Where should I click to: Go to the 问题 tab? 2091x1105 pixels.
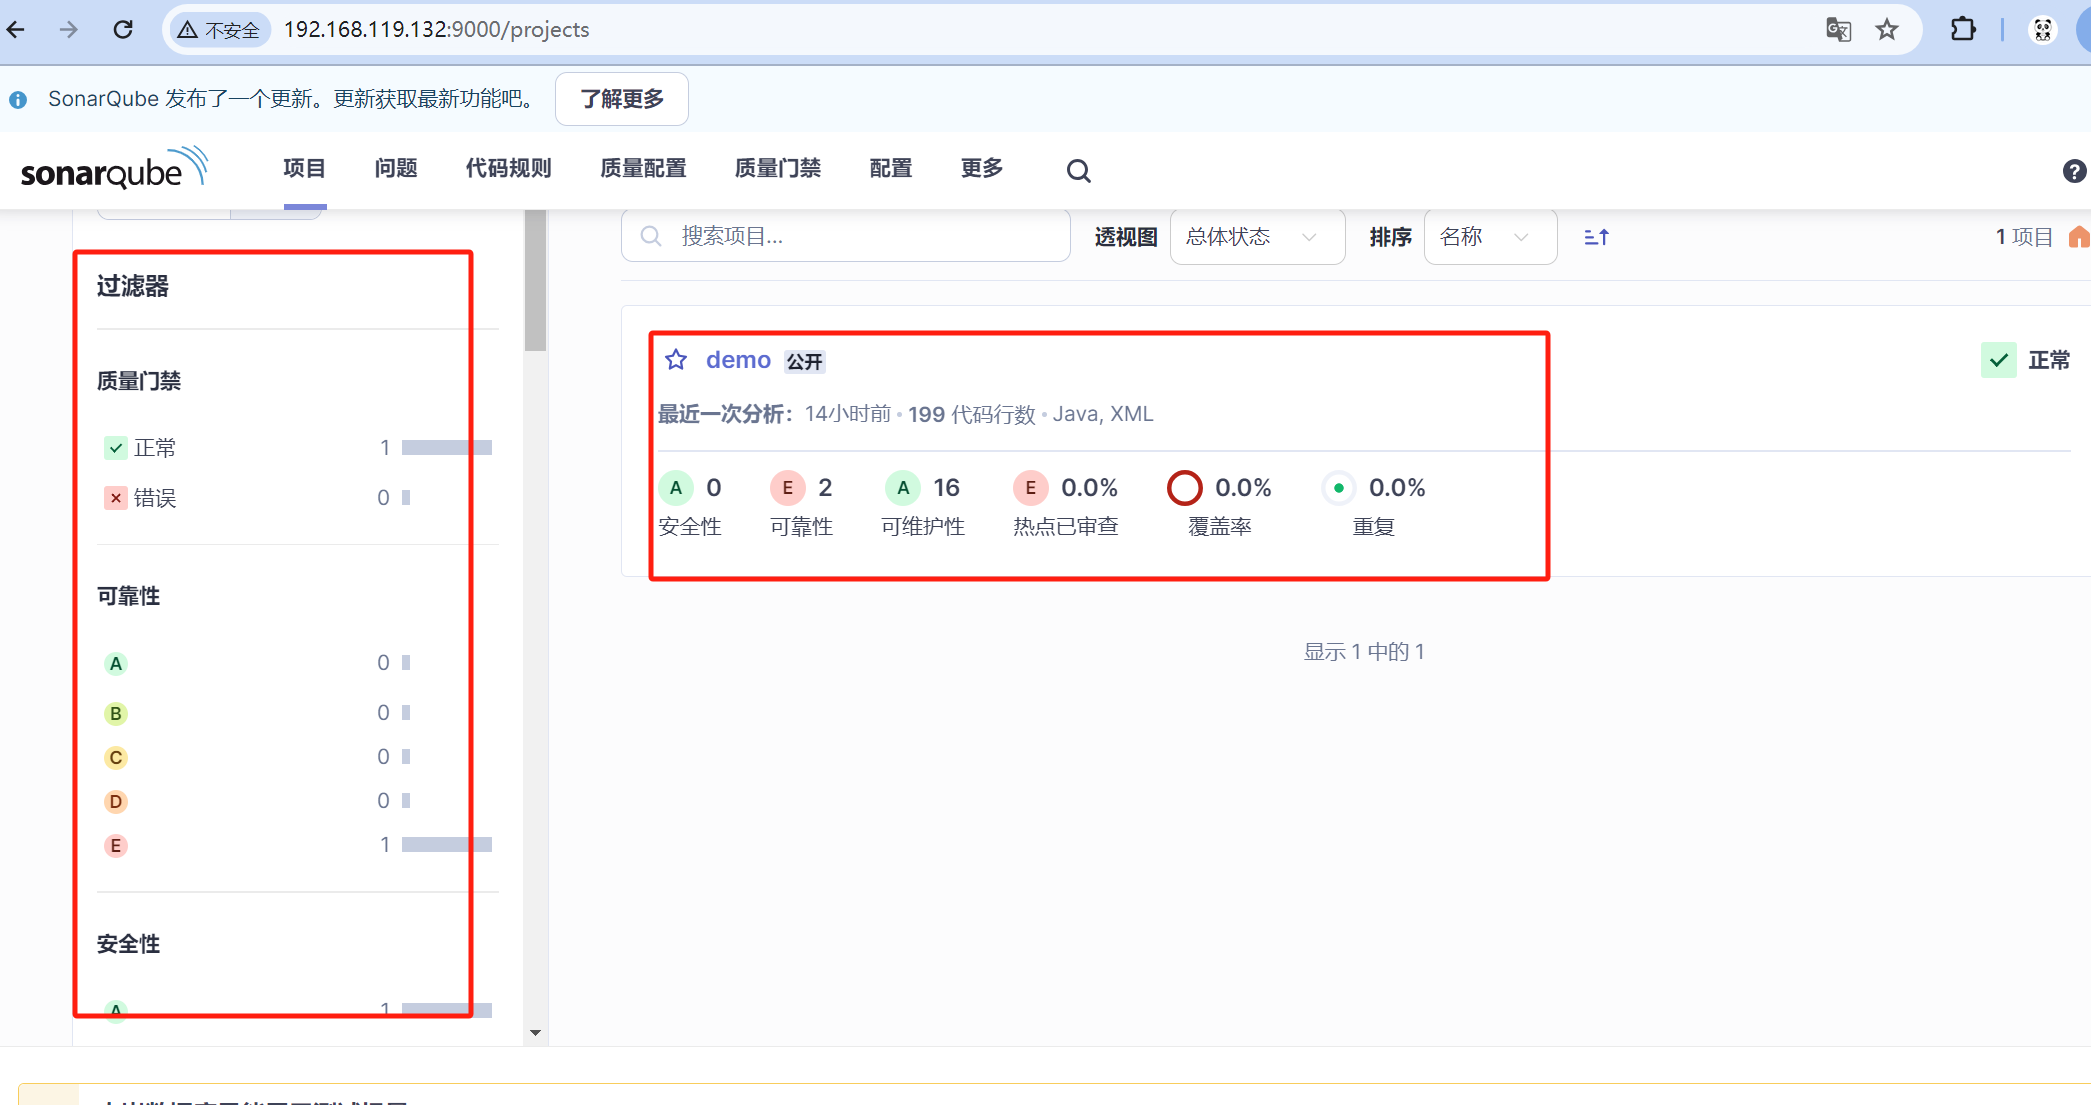pos(396,169)
